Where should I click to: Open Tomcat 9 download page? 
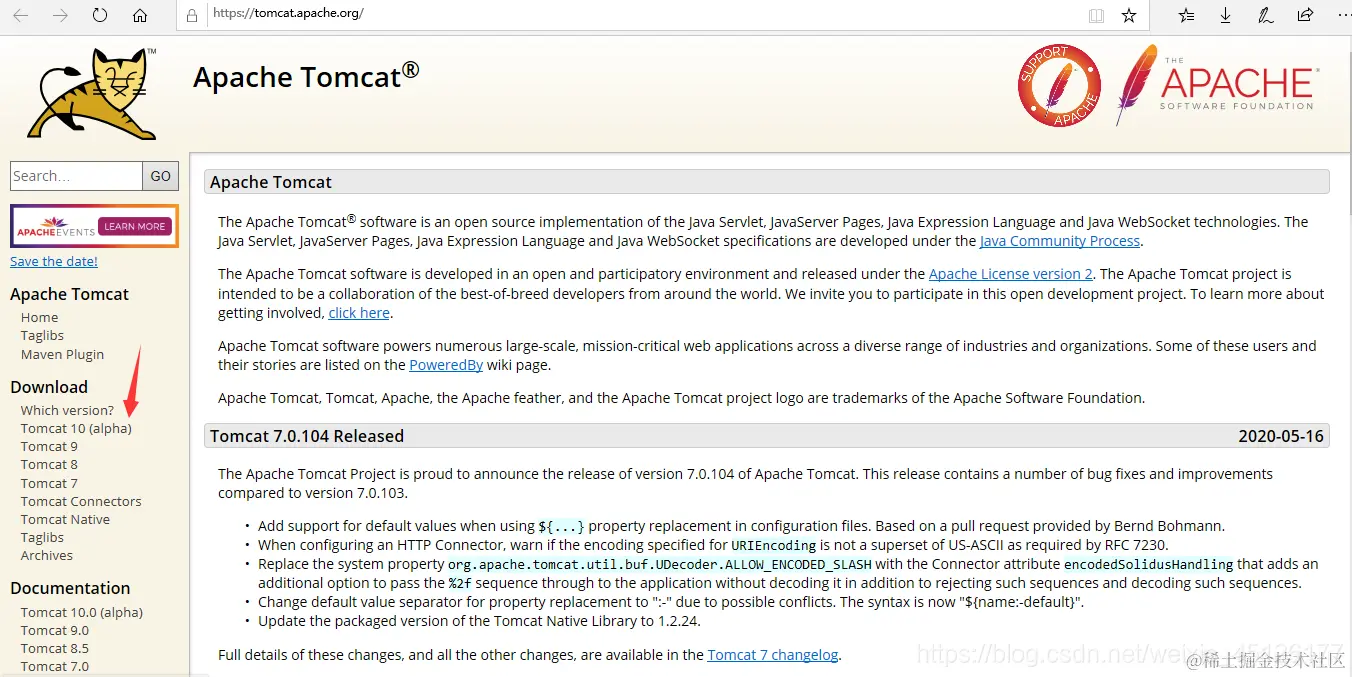[x=49, y=446]
